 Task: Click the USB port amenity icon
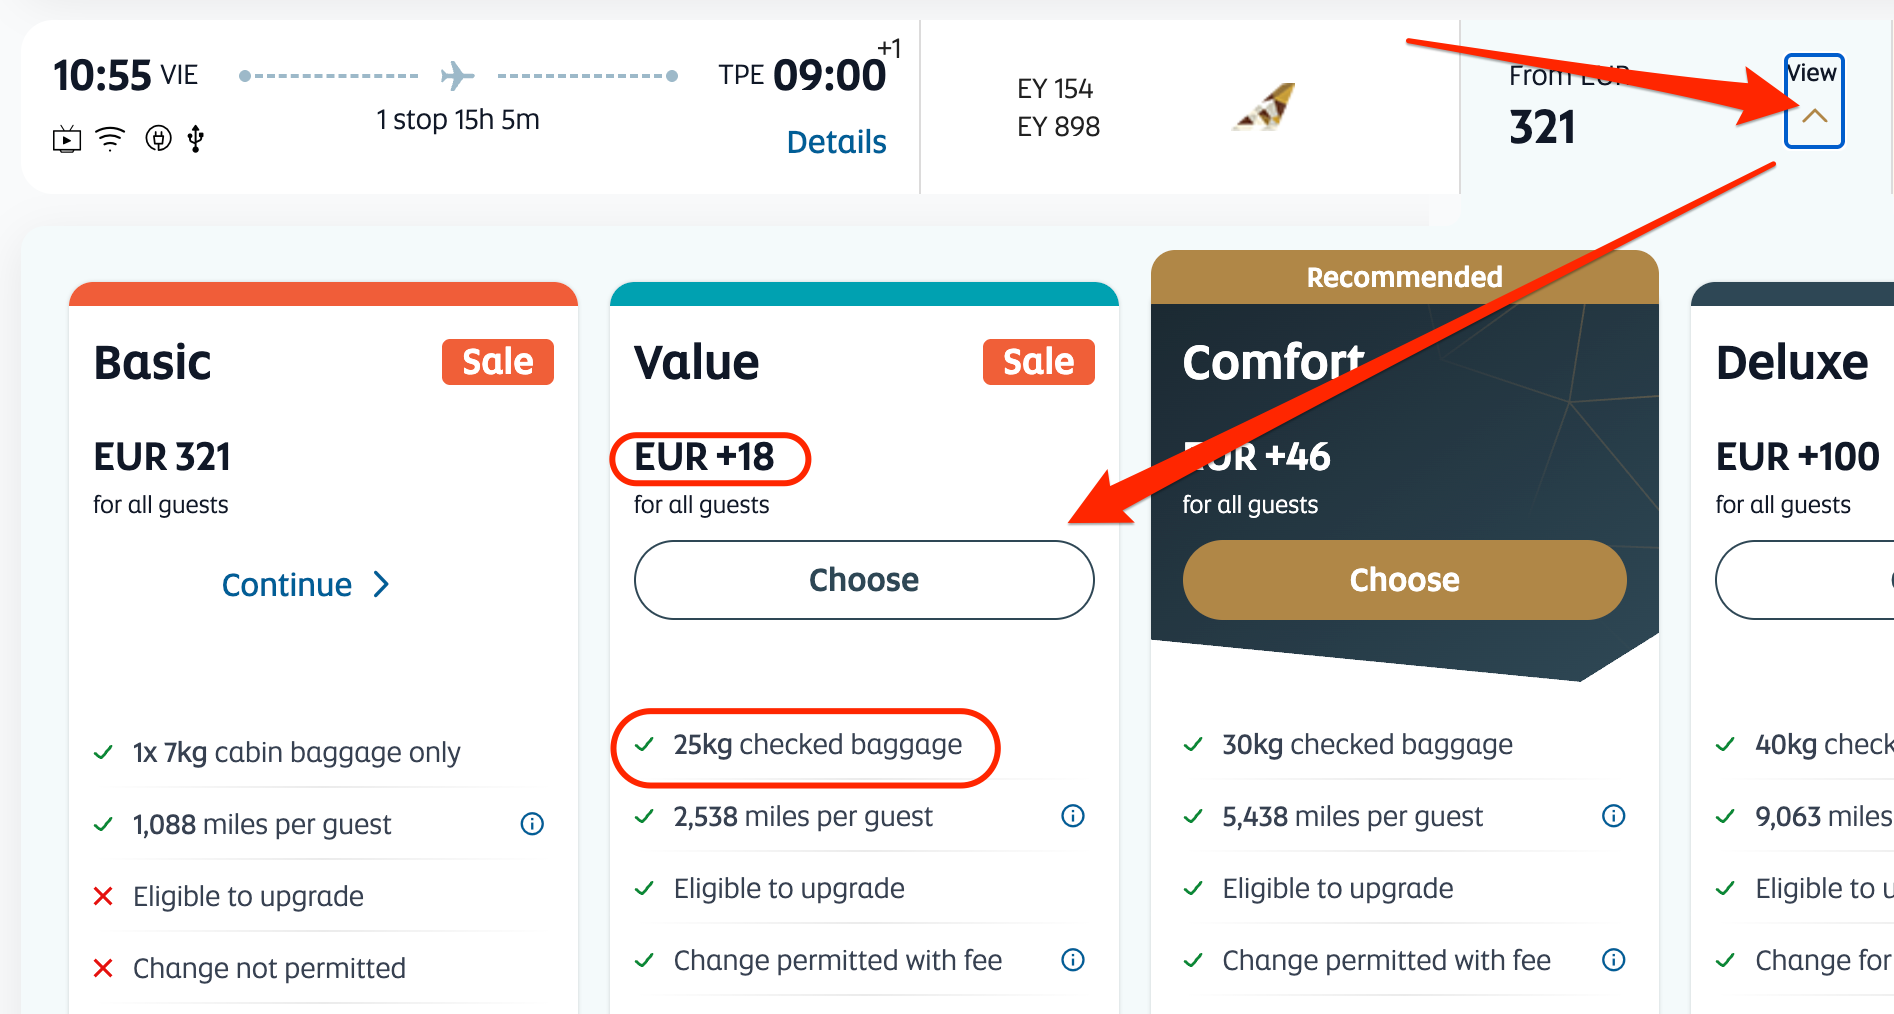point(196,139)
